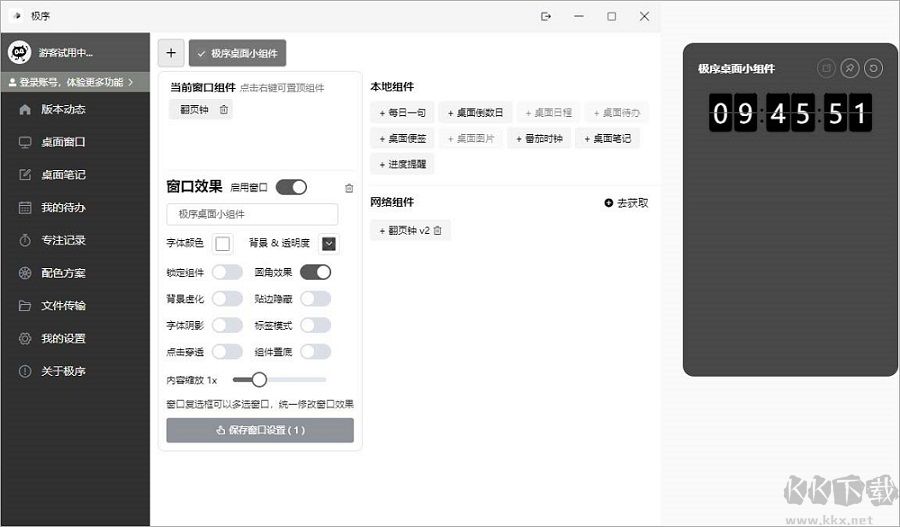Click the plus icon to add a window

pyautogui.click(x=170, y=53)
